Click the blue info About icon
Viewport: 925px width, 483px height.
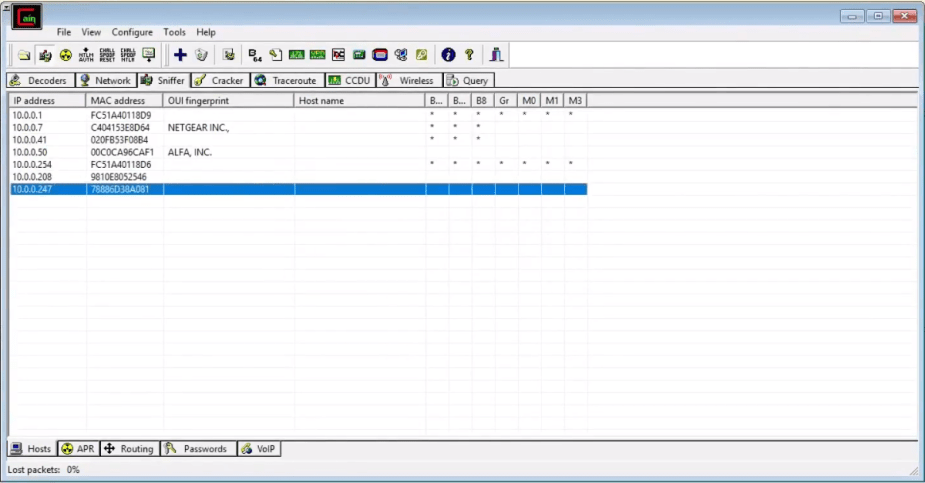coord(448,55)
